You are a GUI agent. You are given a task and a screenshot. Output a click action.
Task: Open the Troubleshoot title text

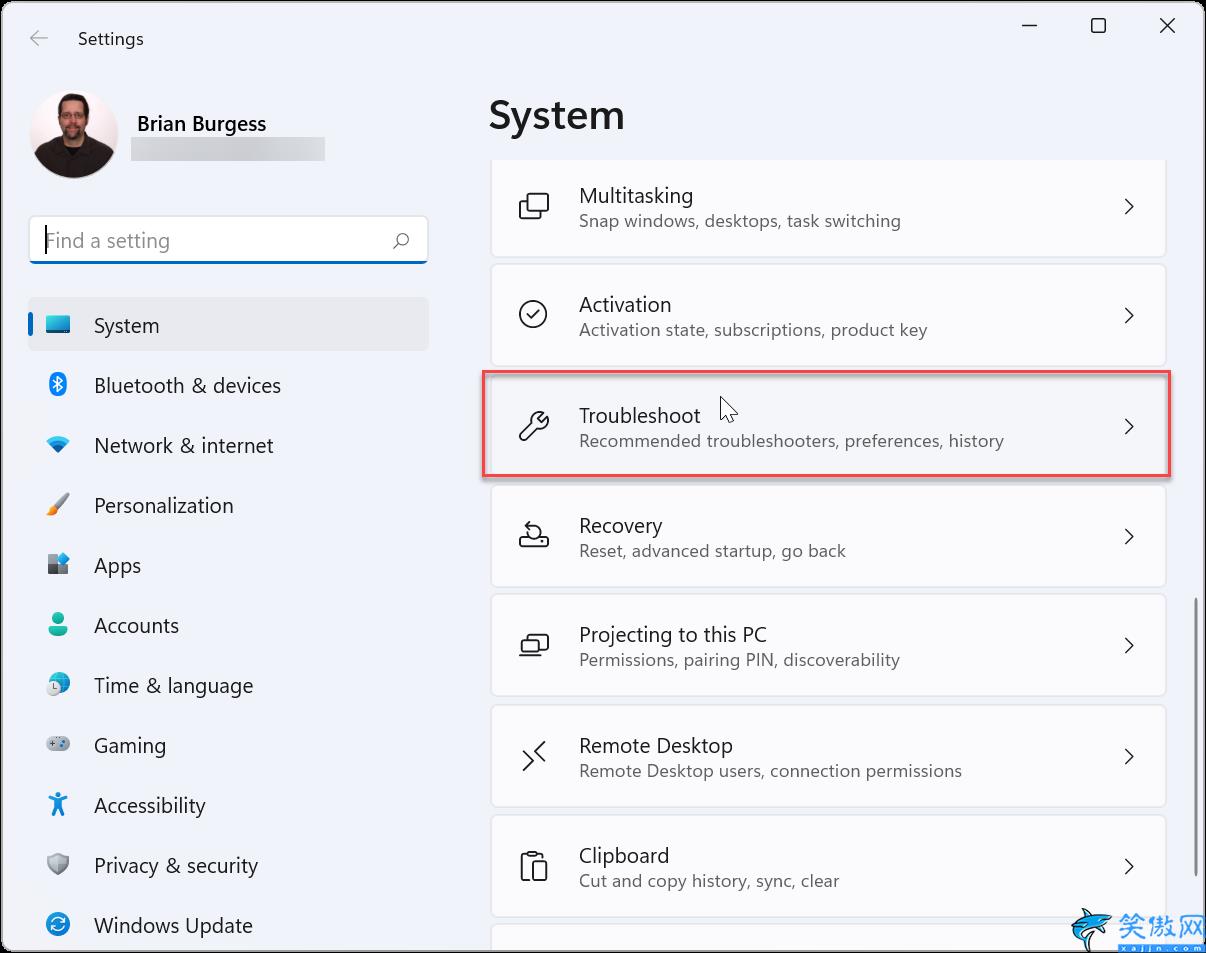(640, 416)
